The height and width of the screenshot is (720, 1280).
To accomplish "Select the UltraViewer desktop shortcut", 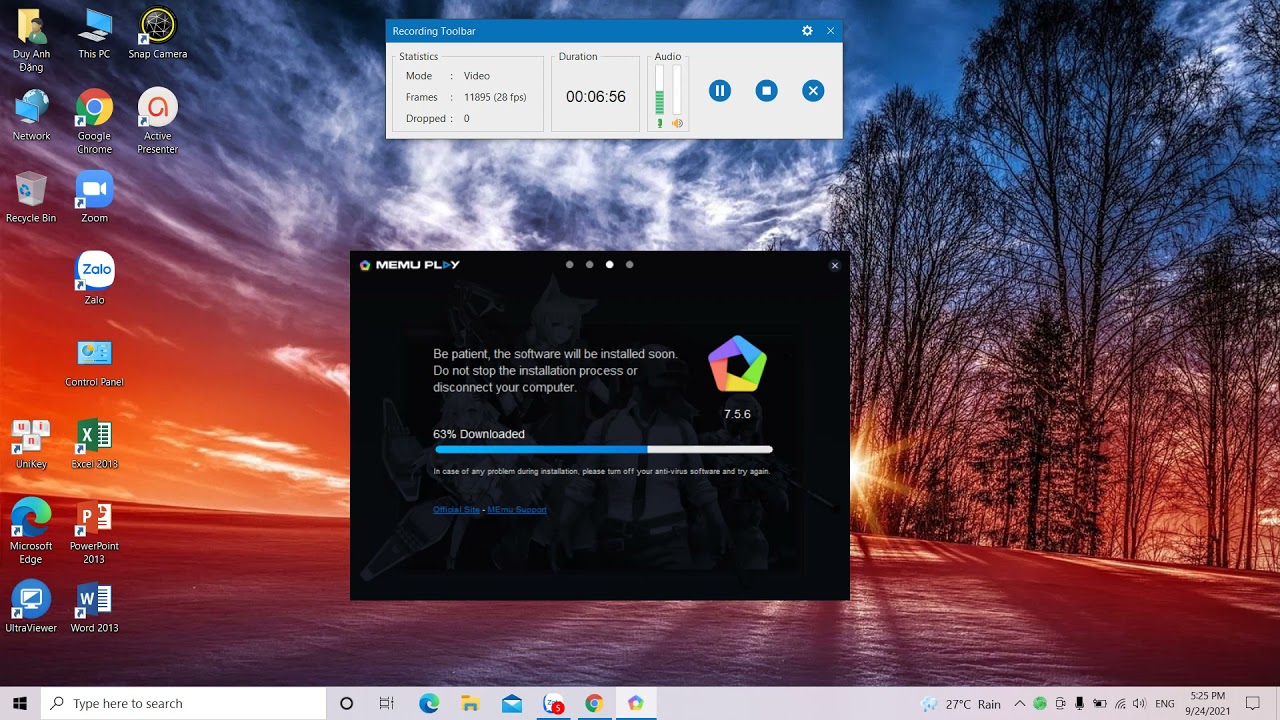I will coord(31,608).
